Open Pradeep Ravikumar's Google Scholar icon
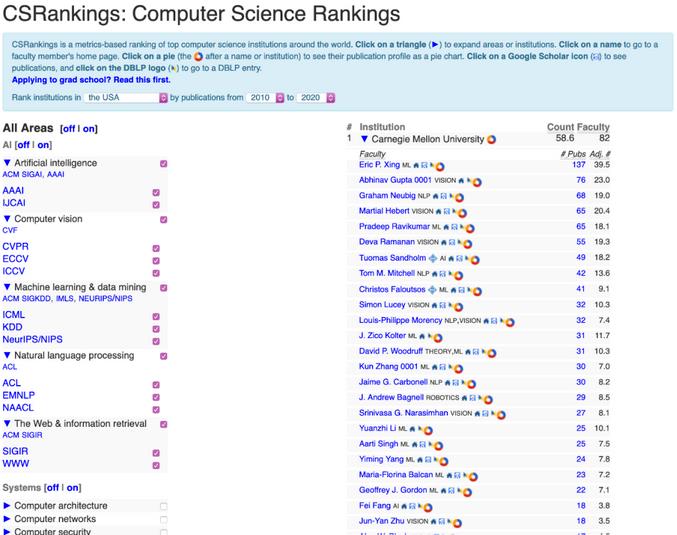677x535 pixels. click(x=454, y=227)
